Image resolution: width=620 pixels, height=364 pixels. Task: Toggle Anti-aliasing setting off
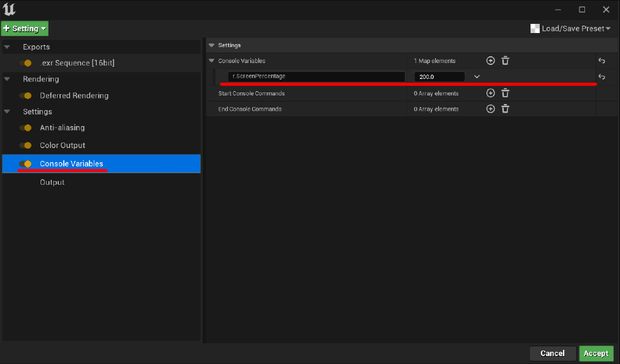point(26,128)
